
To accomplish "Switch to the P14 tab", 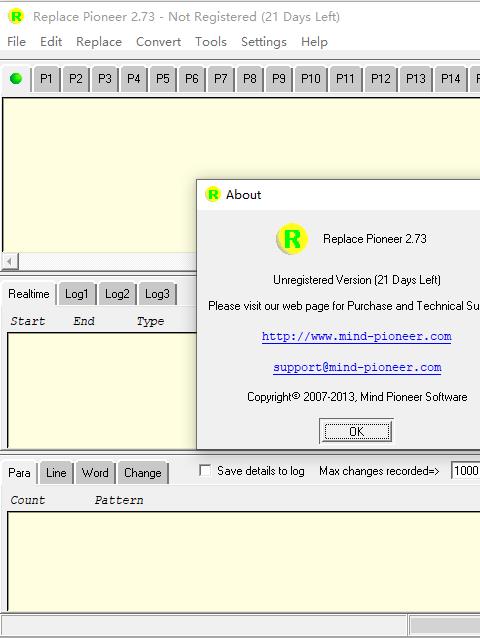I will (x=451, y=79).
